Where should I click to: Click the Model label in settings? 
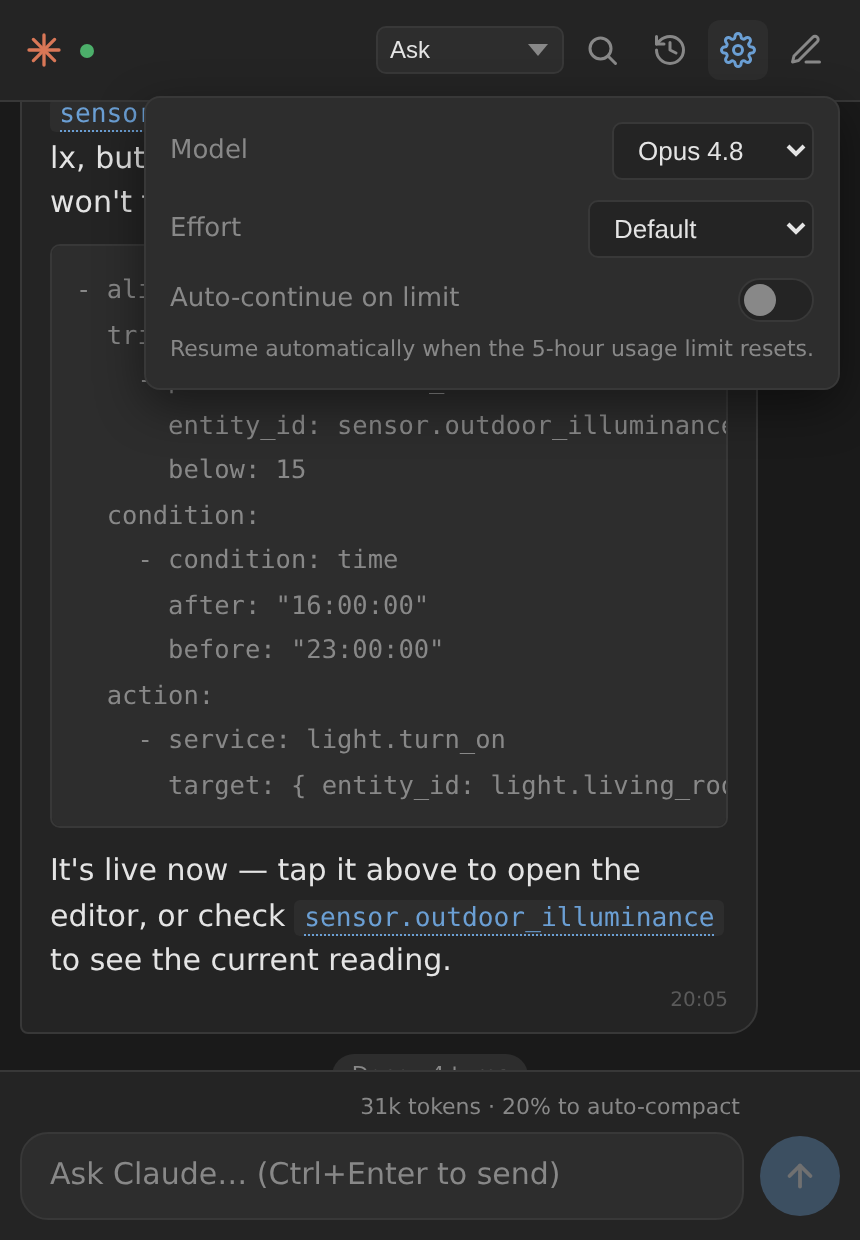click(209, 149)
